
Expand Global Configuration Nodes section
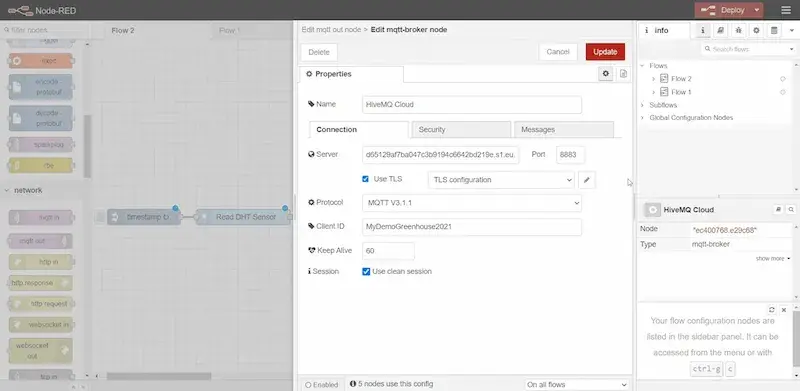tap(642, 118)
